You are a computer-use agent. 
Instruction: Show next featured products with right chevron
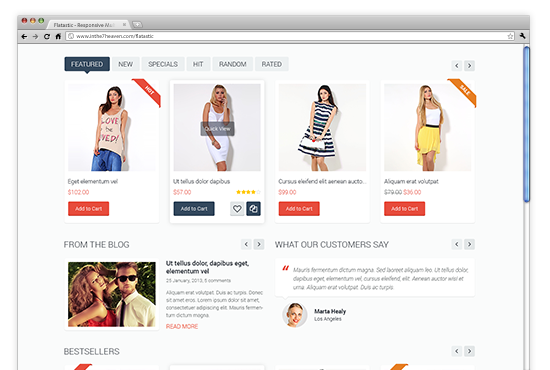[x=469, y=66]
